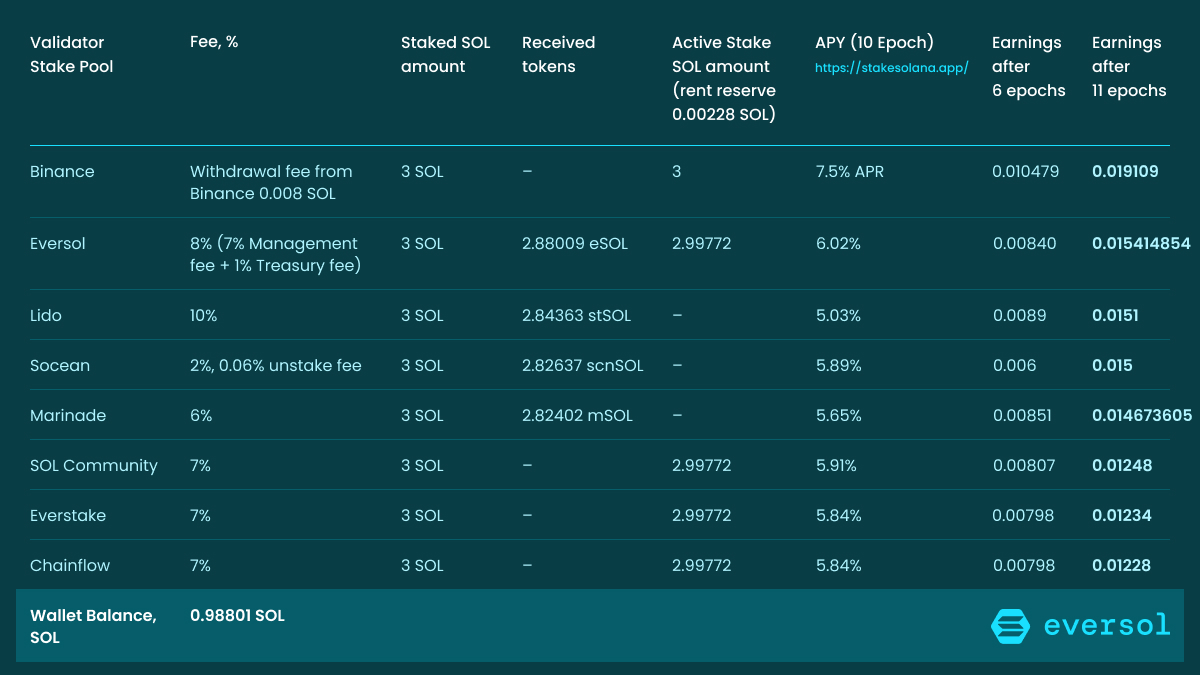Select the SOL Community row name

coord(94,466)
